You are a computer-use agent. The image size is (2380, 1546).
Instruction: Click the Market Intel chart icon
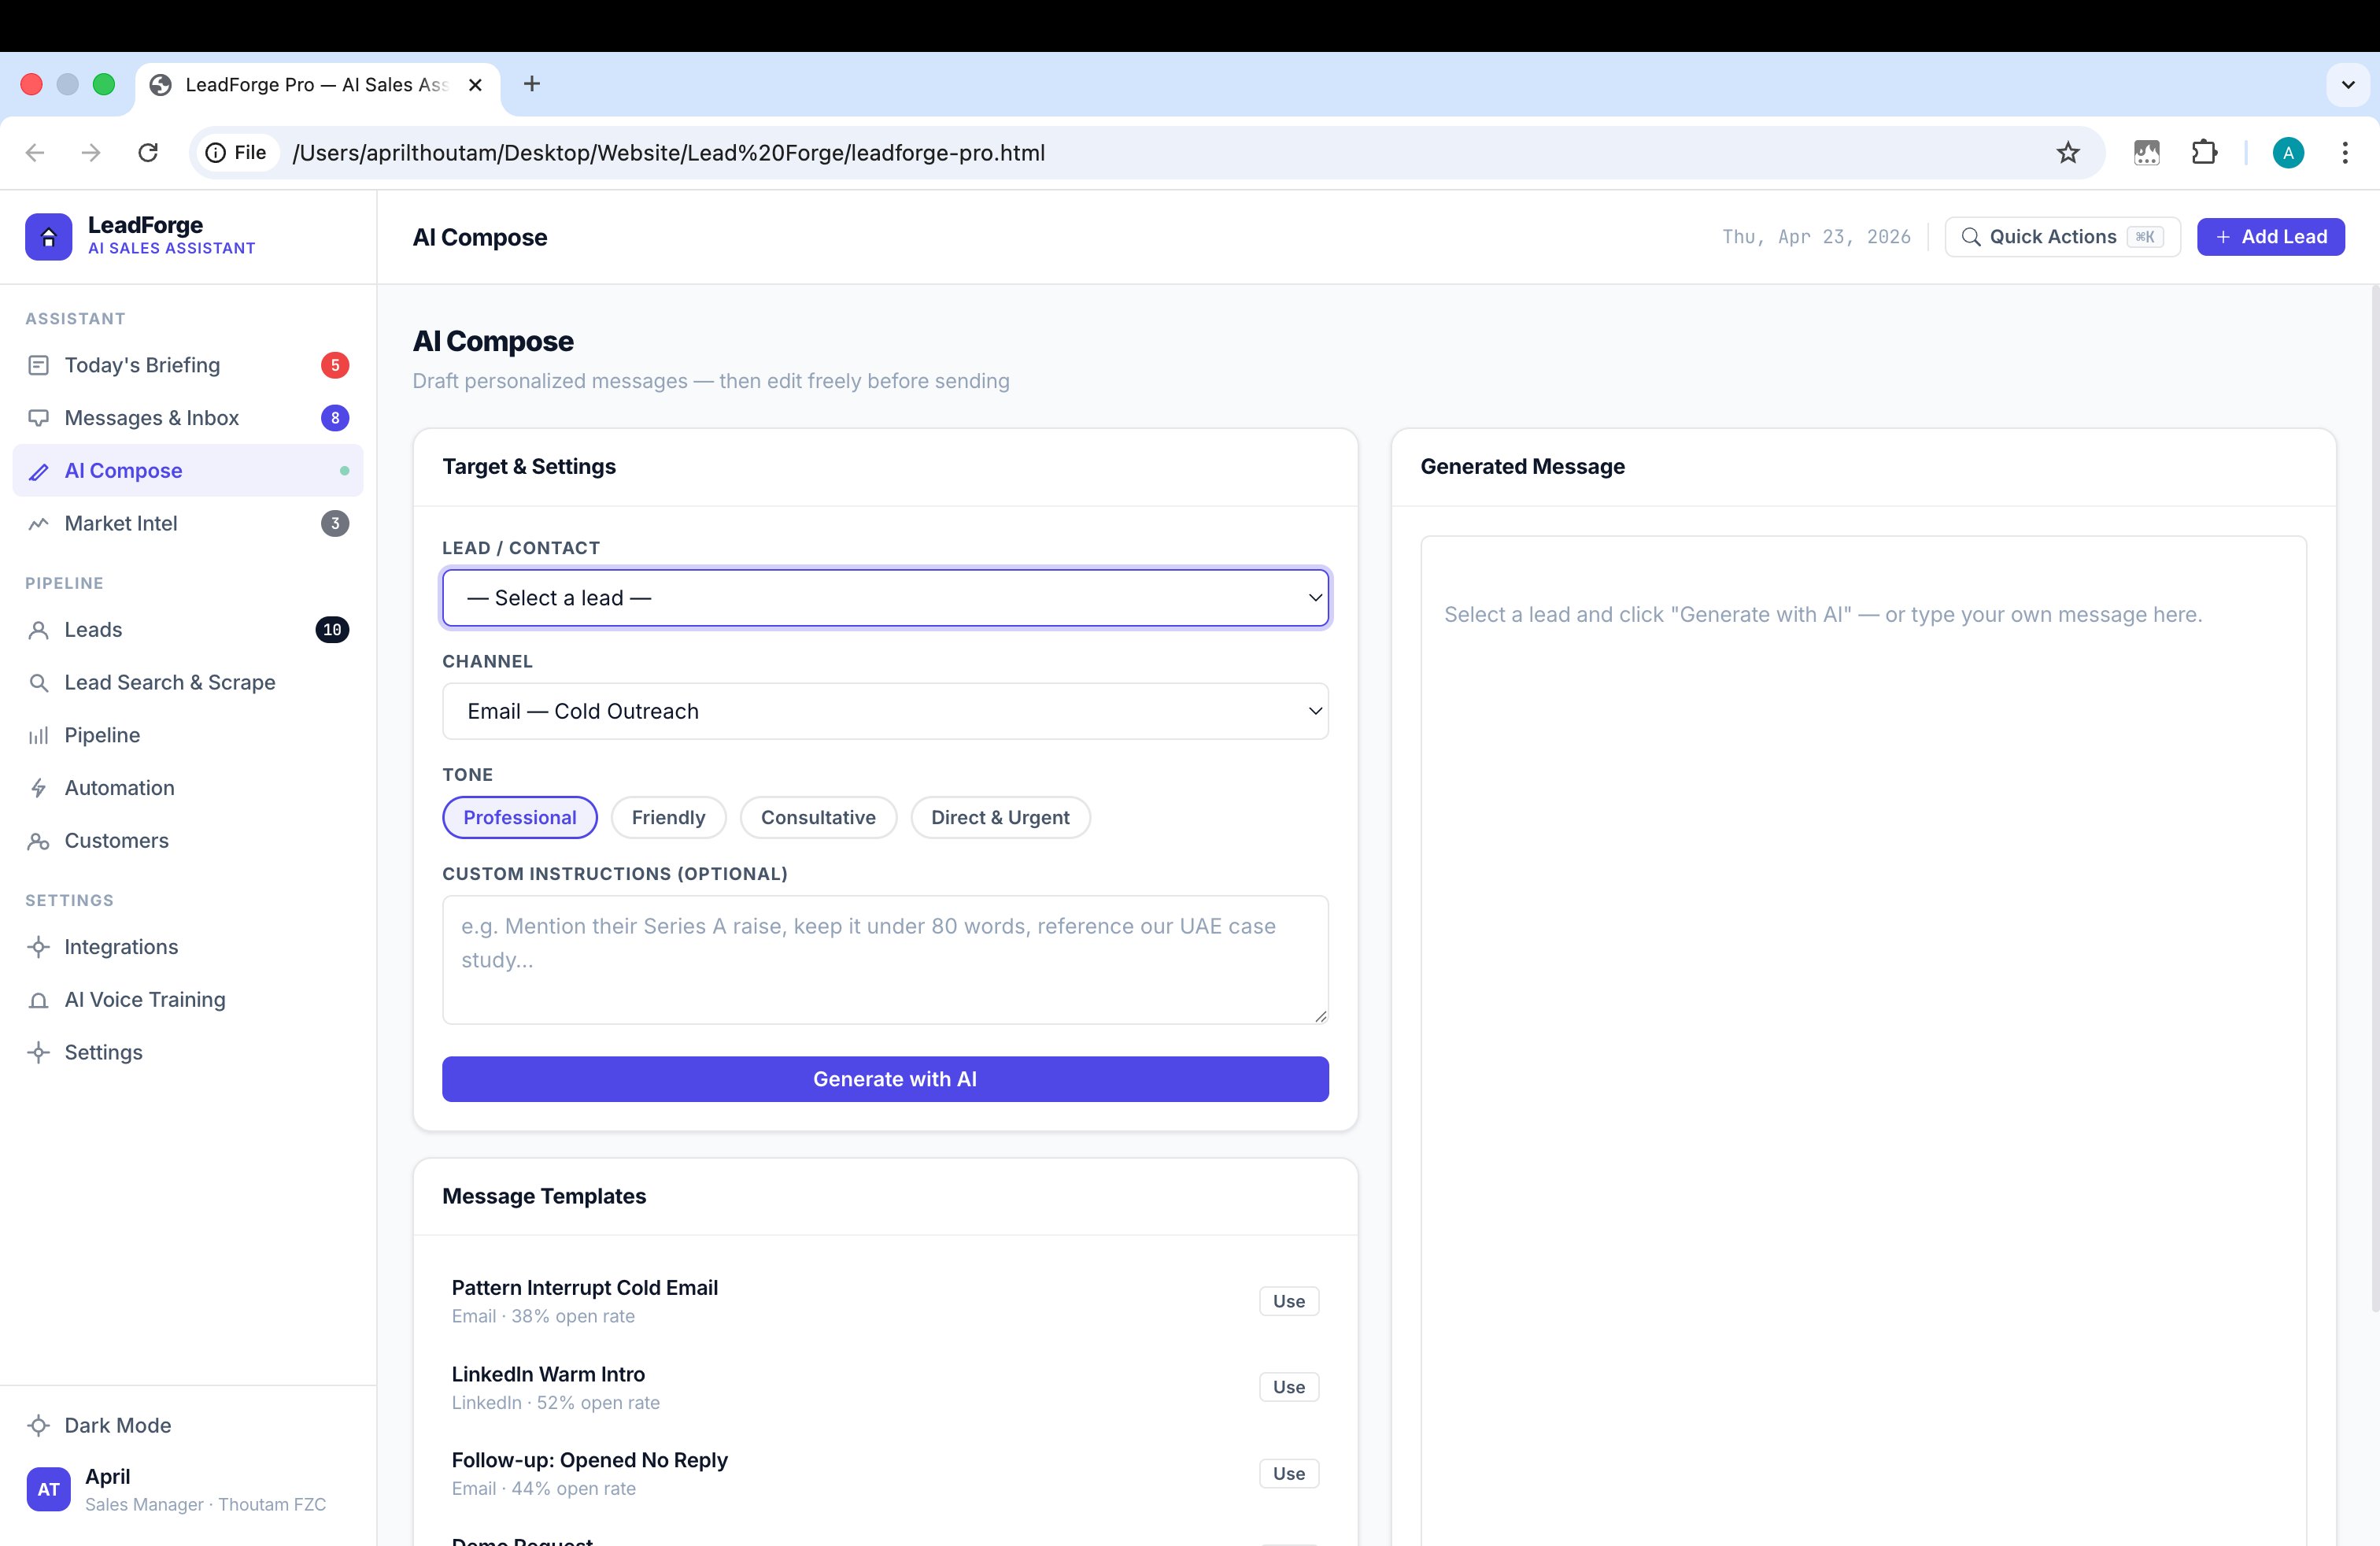tap(38, 523)
